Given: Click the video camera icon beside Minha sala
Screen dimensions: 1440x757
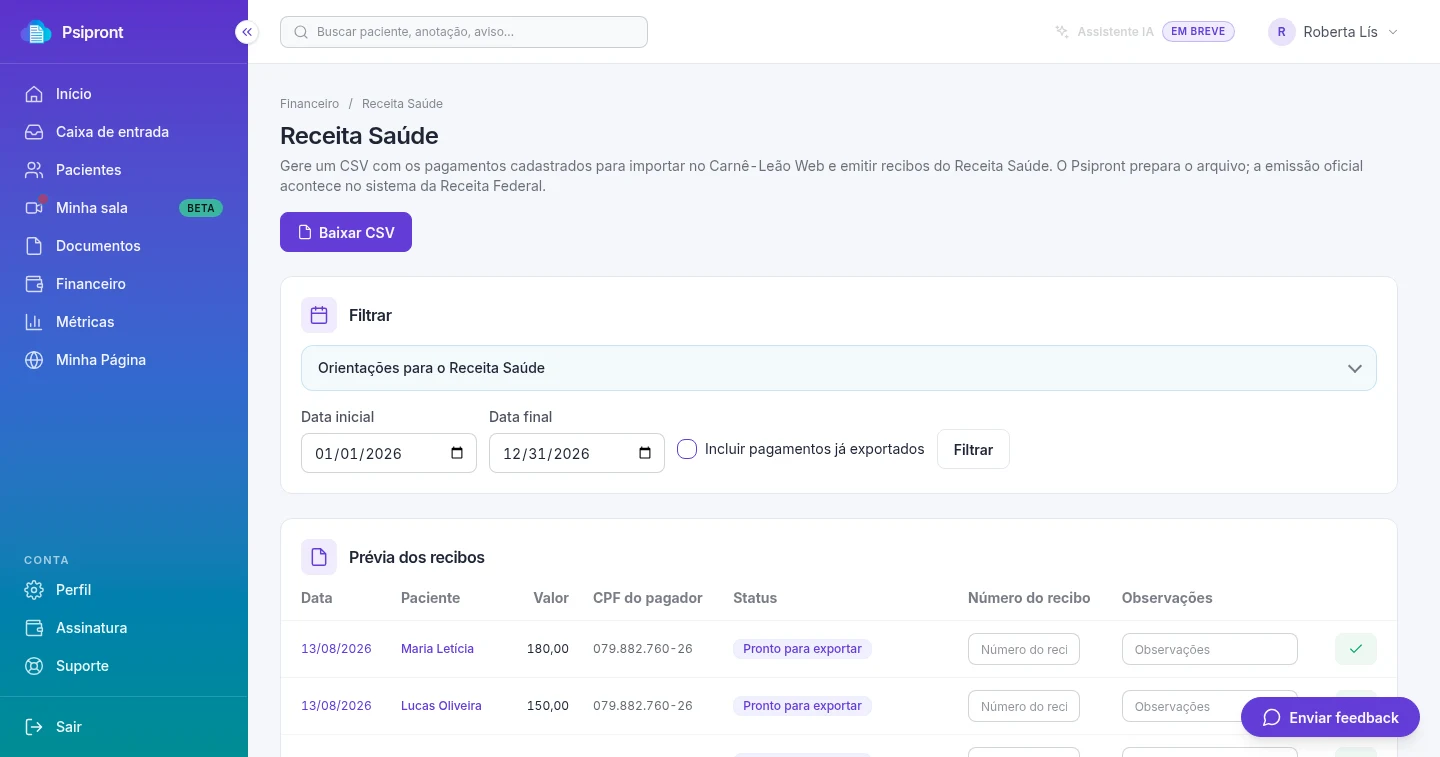Looking at the screenshot, I should (x=34, y=208).
